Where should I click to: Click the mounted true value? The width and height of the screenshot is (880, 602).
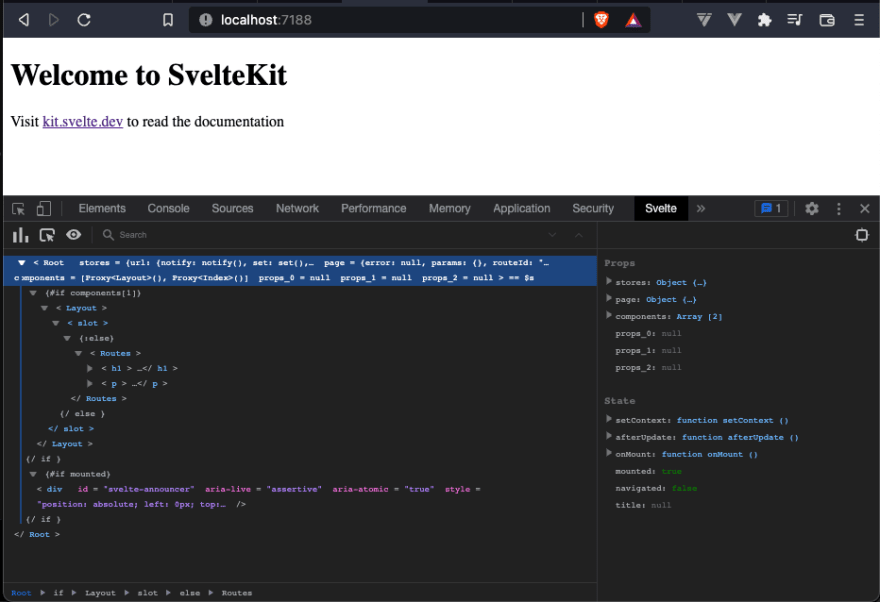tap(671, 471)
